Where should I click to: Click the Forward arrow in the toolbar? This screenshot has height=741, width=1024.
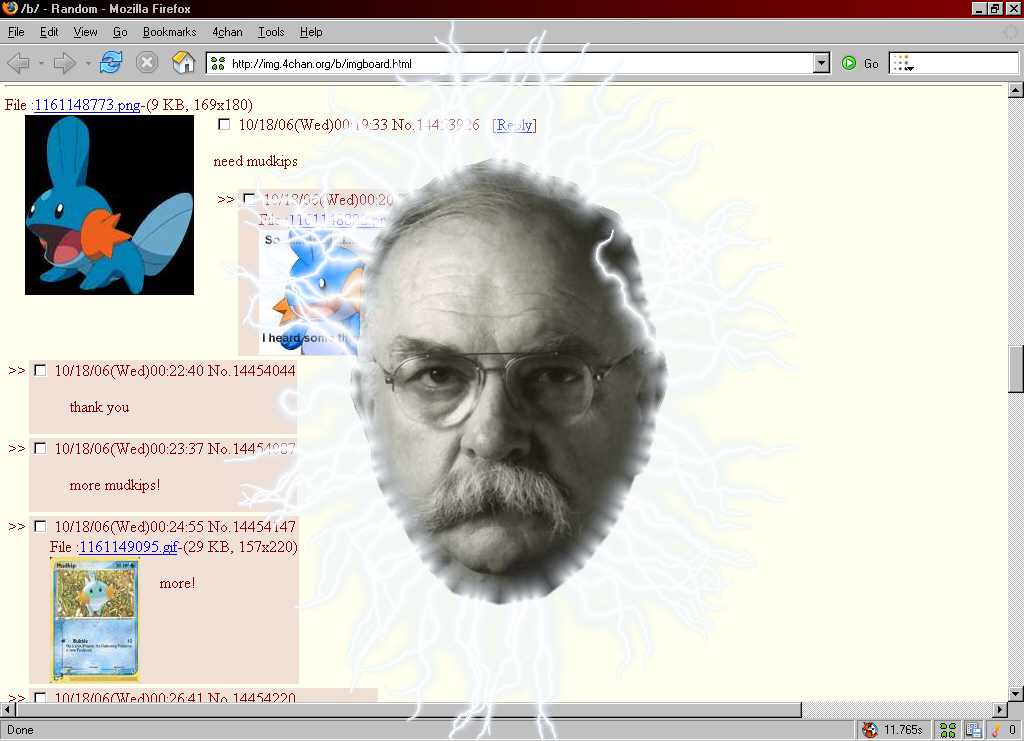coord(64,63)
